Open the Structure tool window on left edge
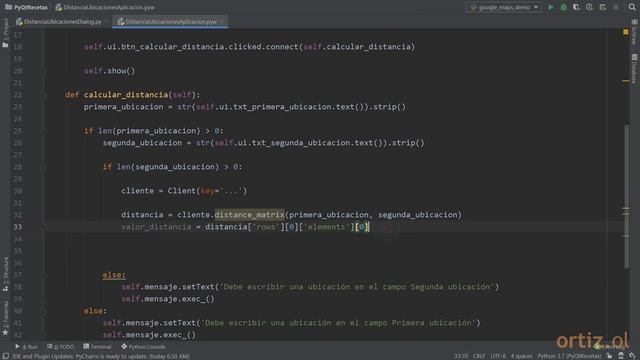The image size is (640, 360). point(5,274)
